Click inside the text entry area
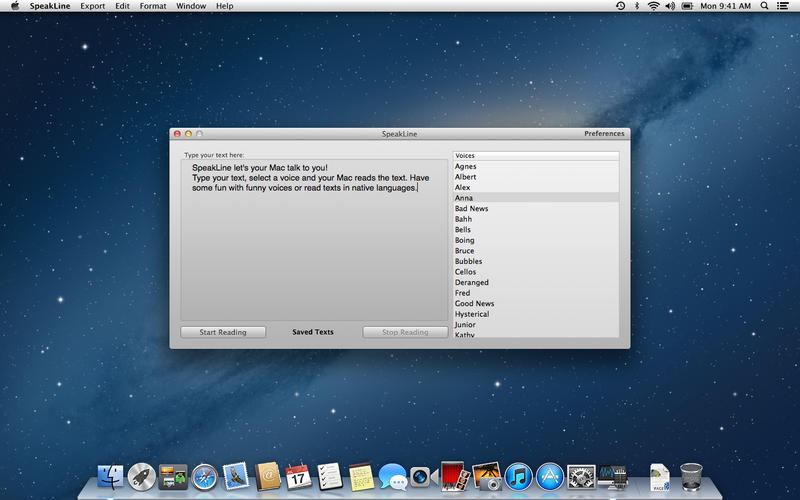The height and width of the screenshot is (500, 800). 314,240
